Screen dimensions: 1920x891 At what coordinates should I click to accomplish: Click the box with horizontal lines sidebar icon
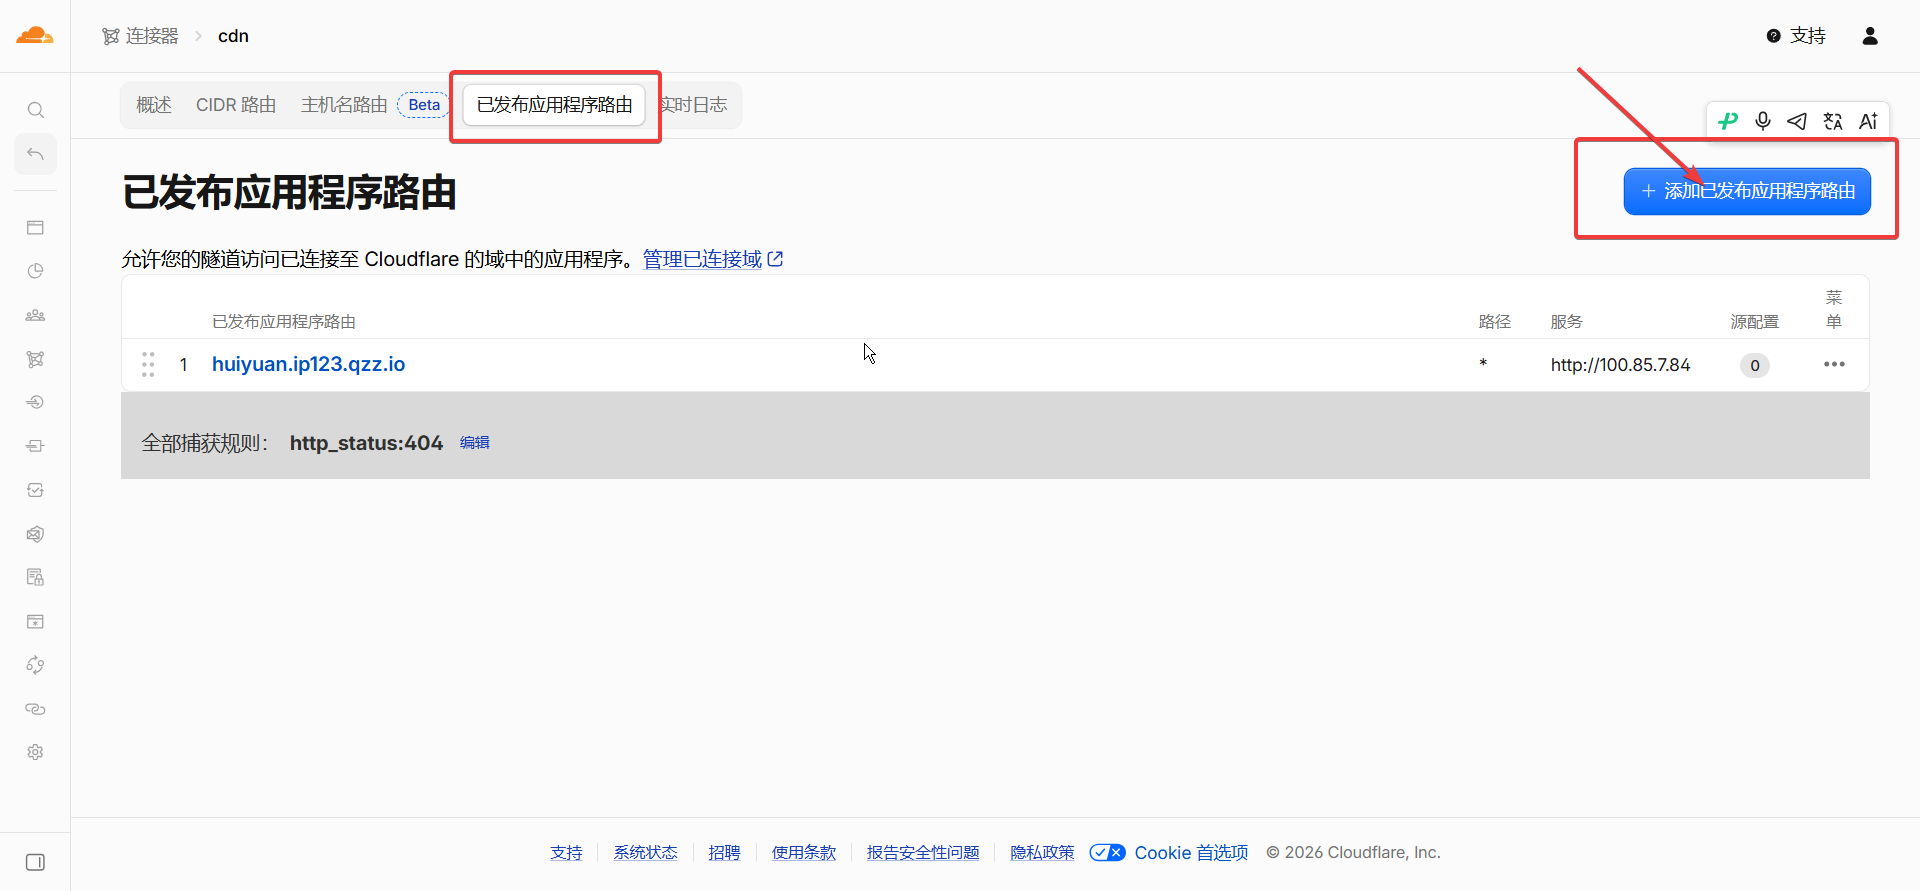35,446
